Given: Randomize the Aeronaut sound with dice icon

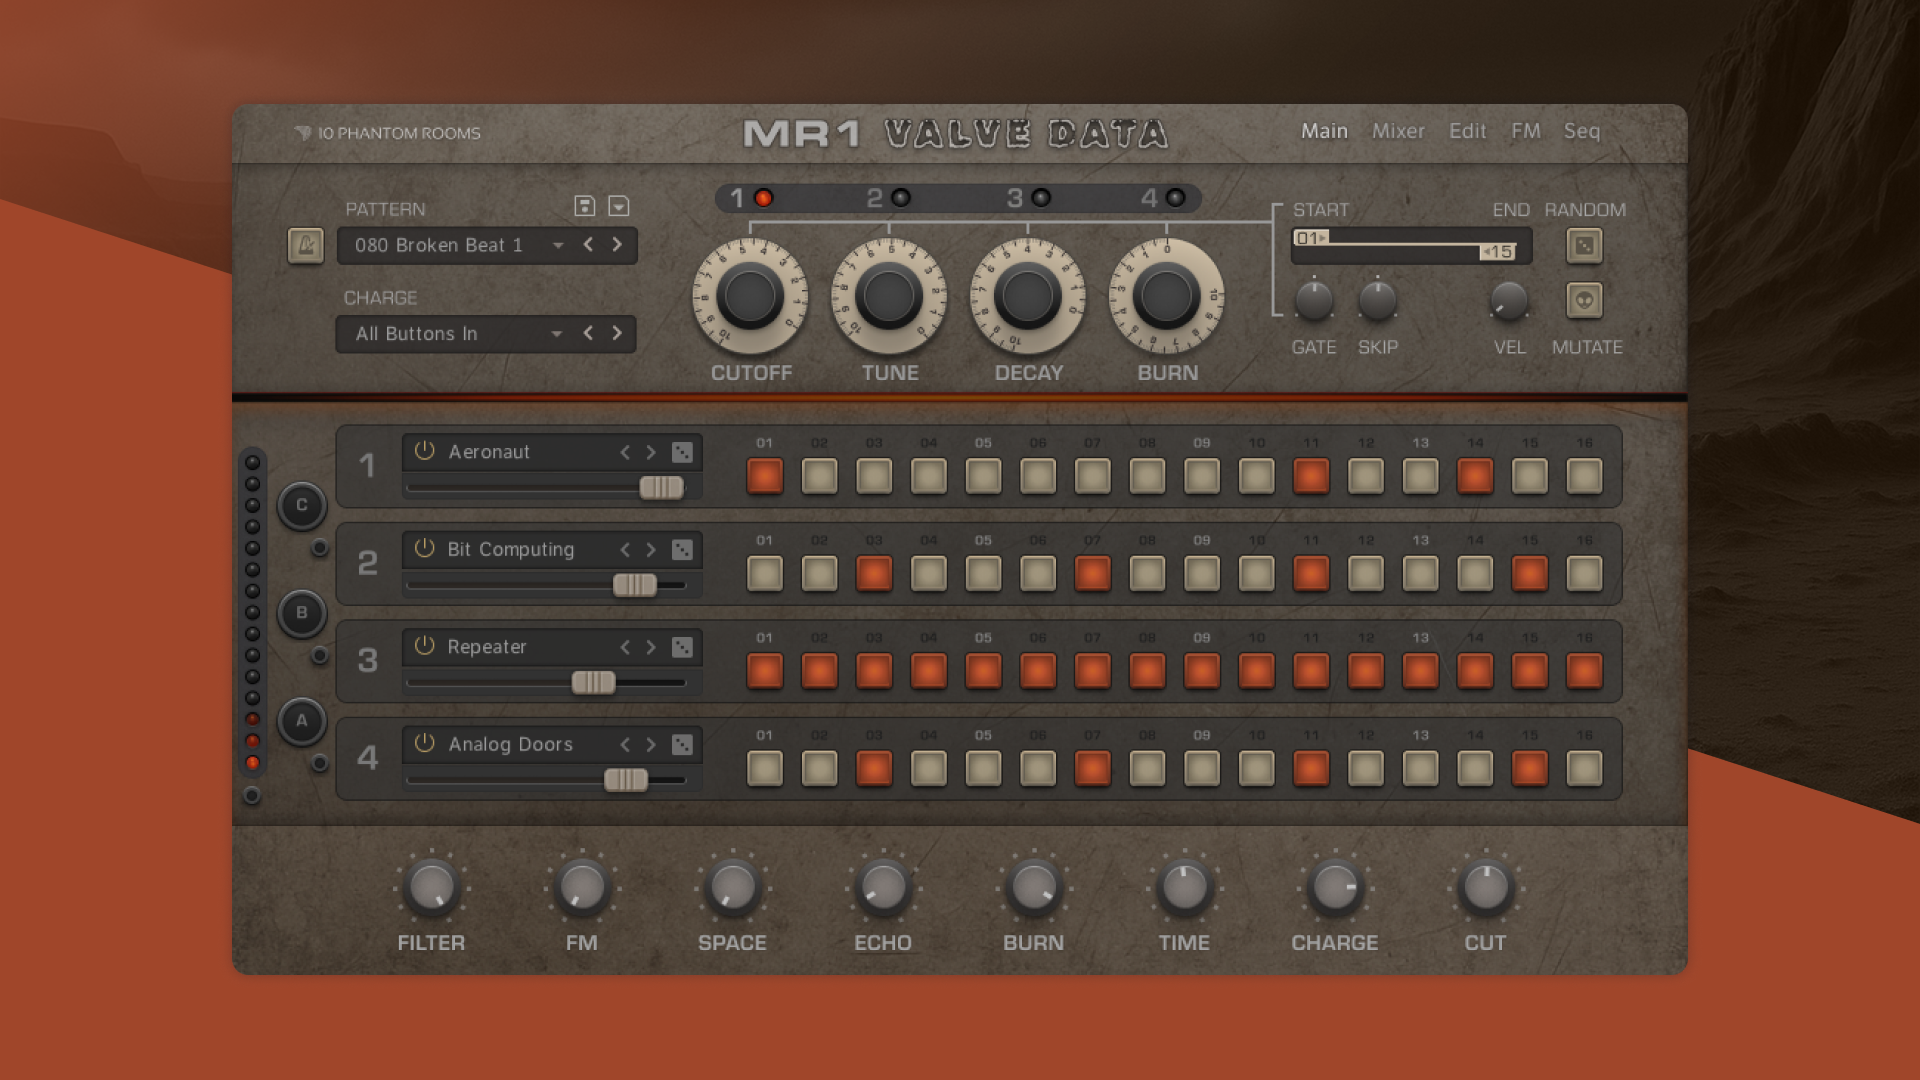Looking at the screenshot, I should pos(682,452).
